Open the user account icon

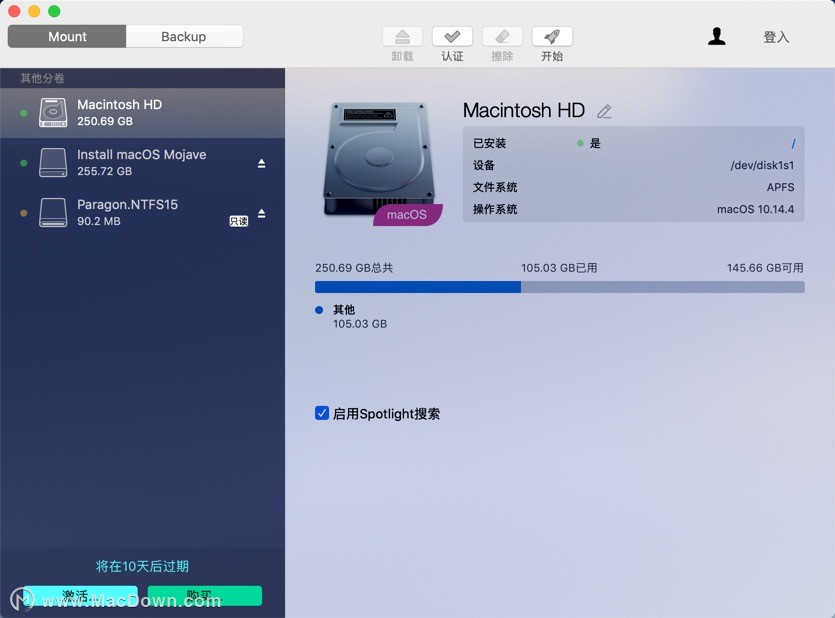717,36
